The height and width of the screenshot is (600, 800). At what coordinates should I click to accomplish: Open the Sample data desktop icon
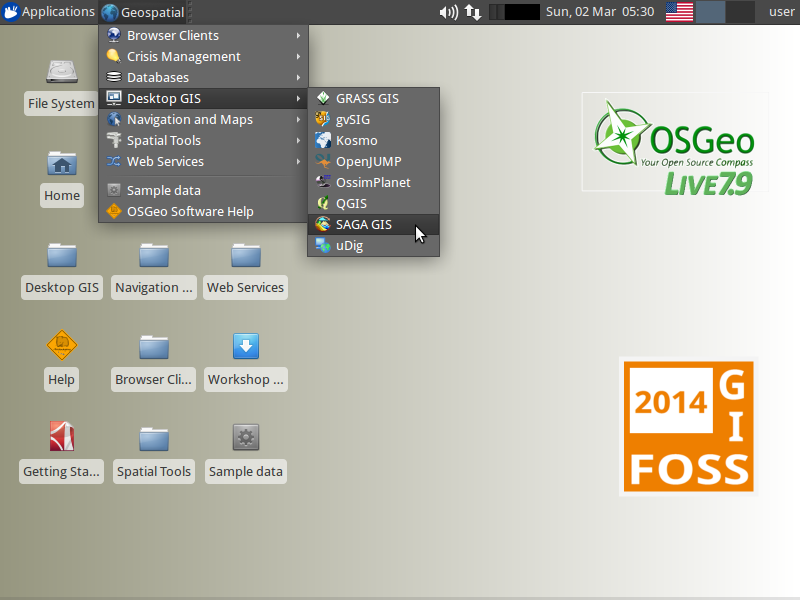click(x=245, y=437)
